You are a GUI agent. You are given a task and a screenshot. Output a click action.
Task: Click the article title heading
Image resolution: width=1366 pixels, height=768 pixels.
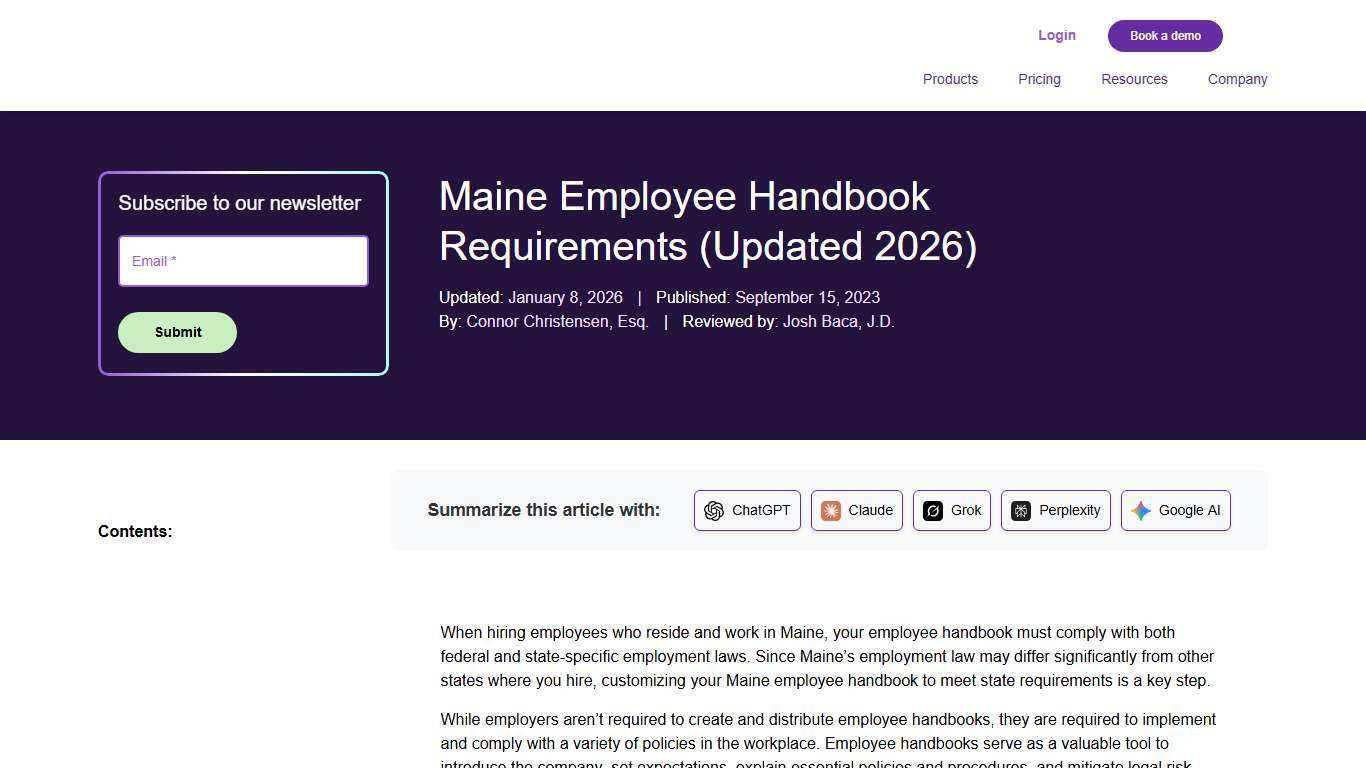pyautogui.click(x=707, y=221)
